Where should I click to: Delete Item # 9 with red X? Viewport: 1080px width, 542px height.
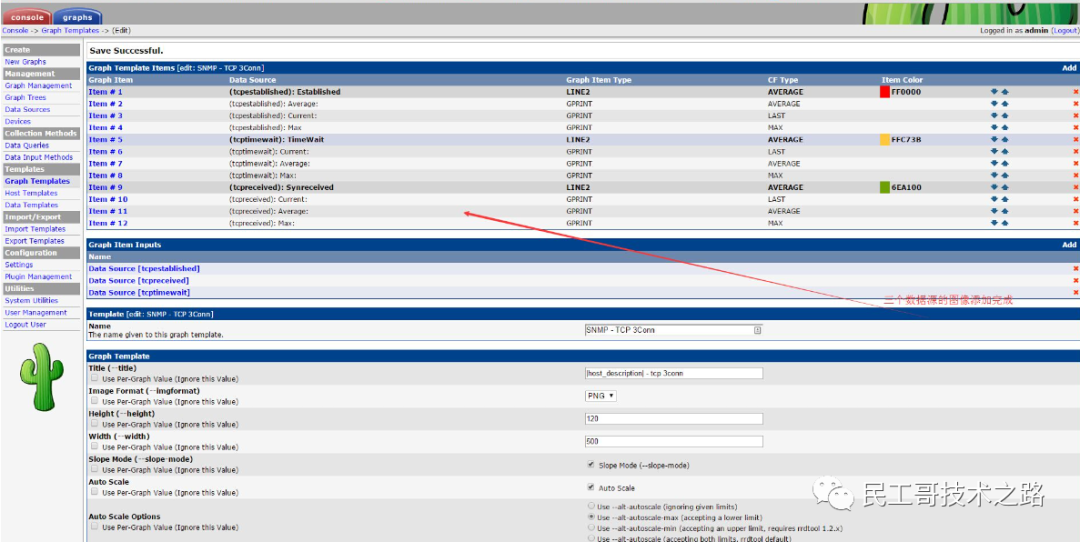pyautogui.click(x=1075, y=187)
